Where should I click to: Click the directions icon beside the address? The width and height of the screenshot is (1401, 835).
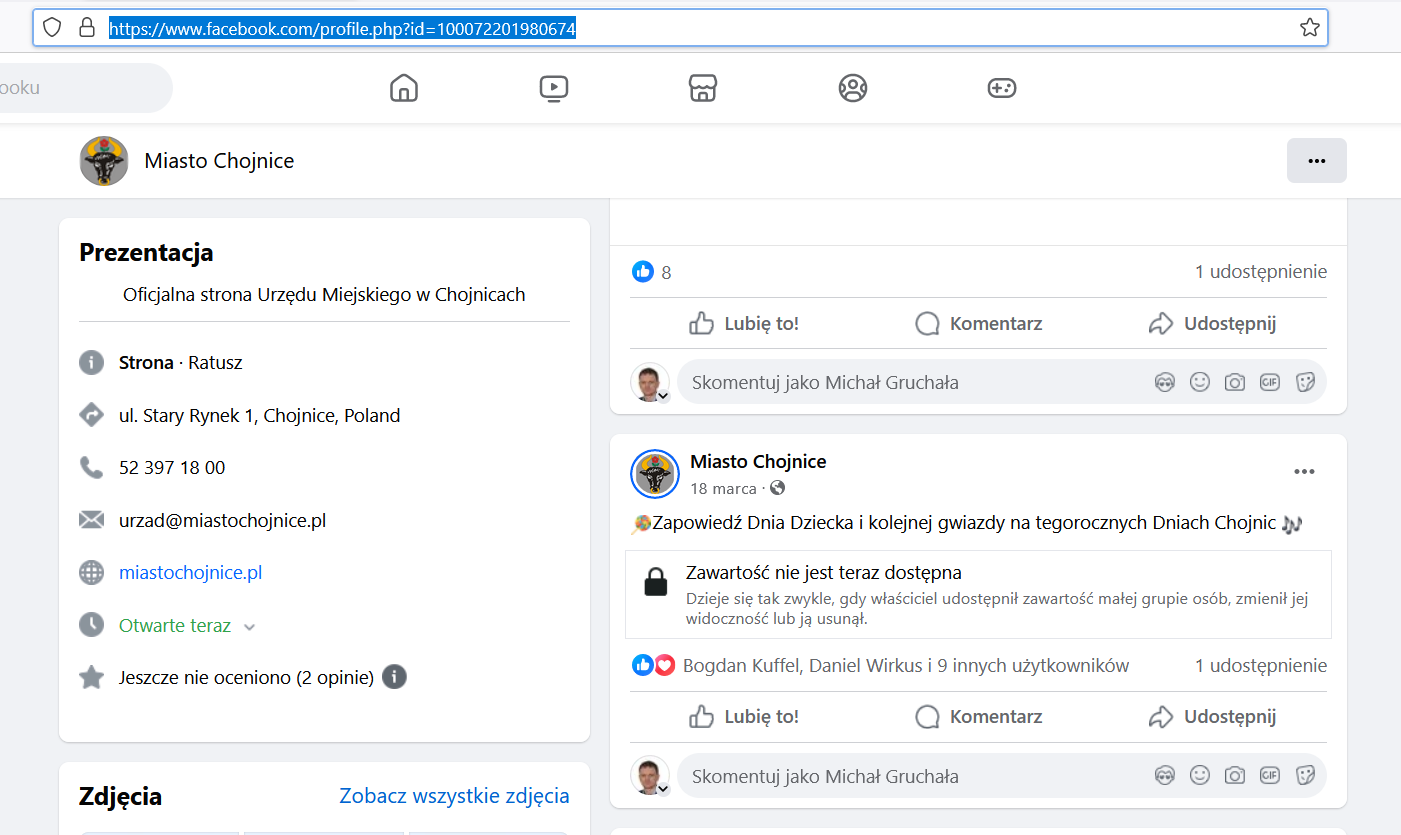tap(91, 415)
